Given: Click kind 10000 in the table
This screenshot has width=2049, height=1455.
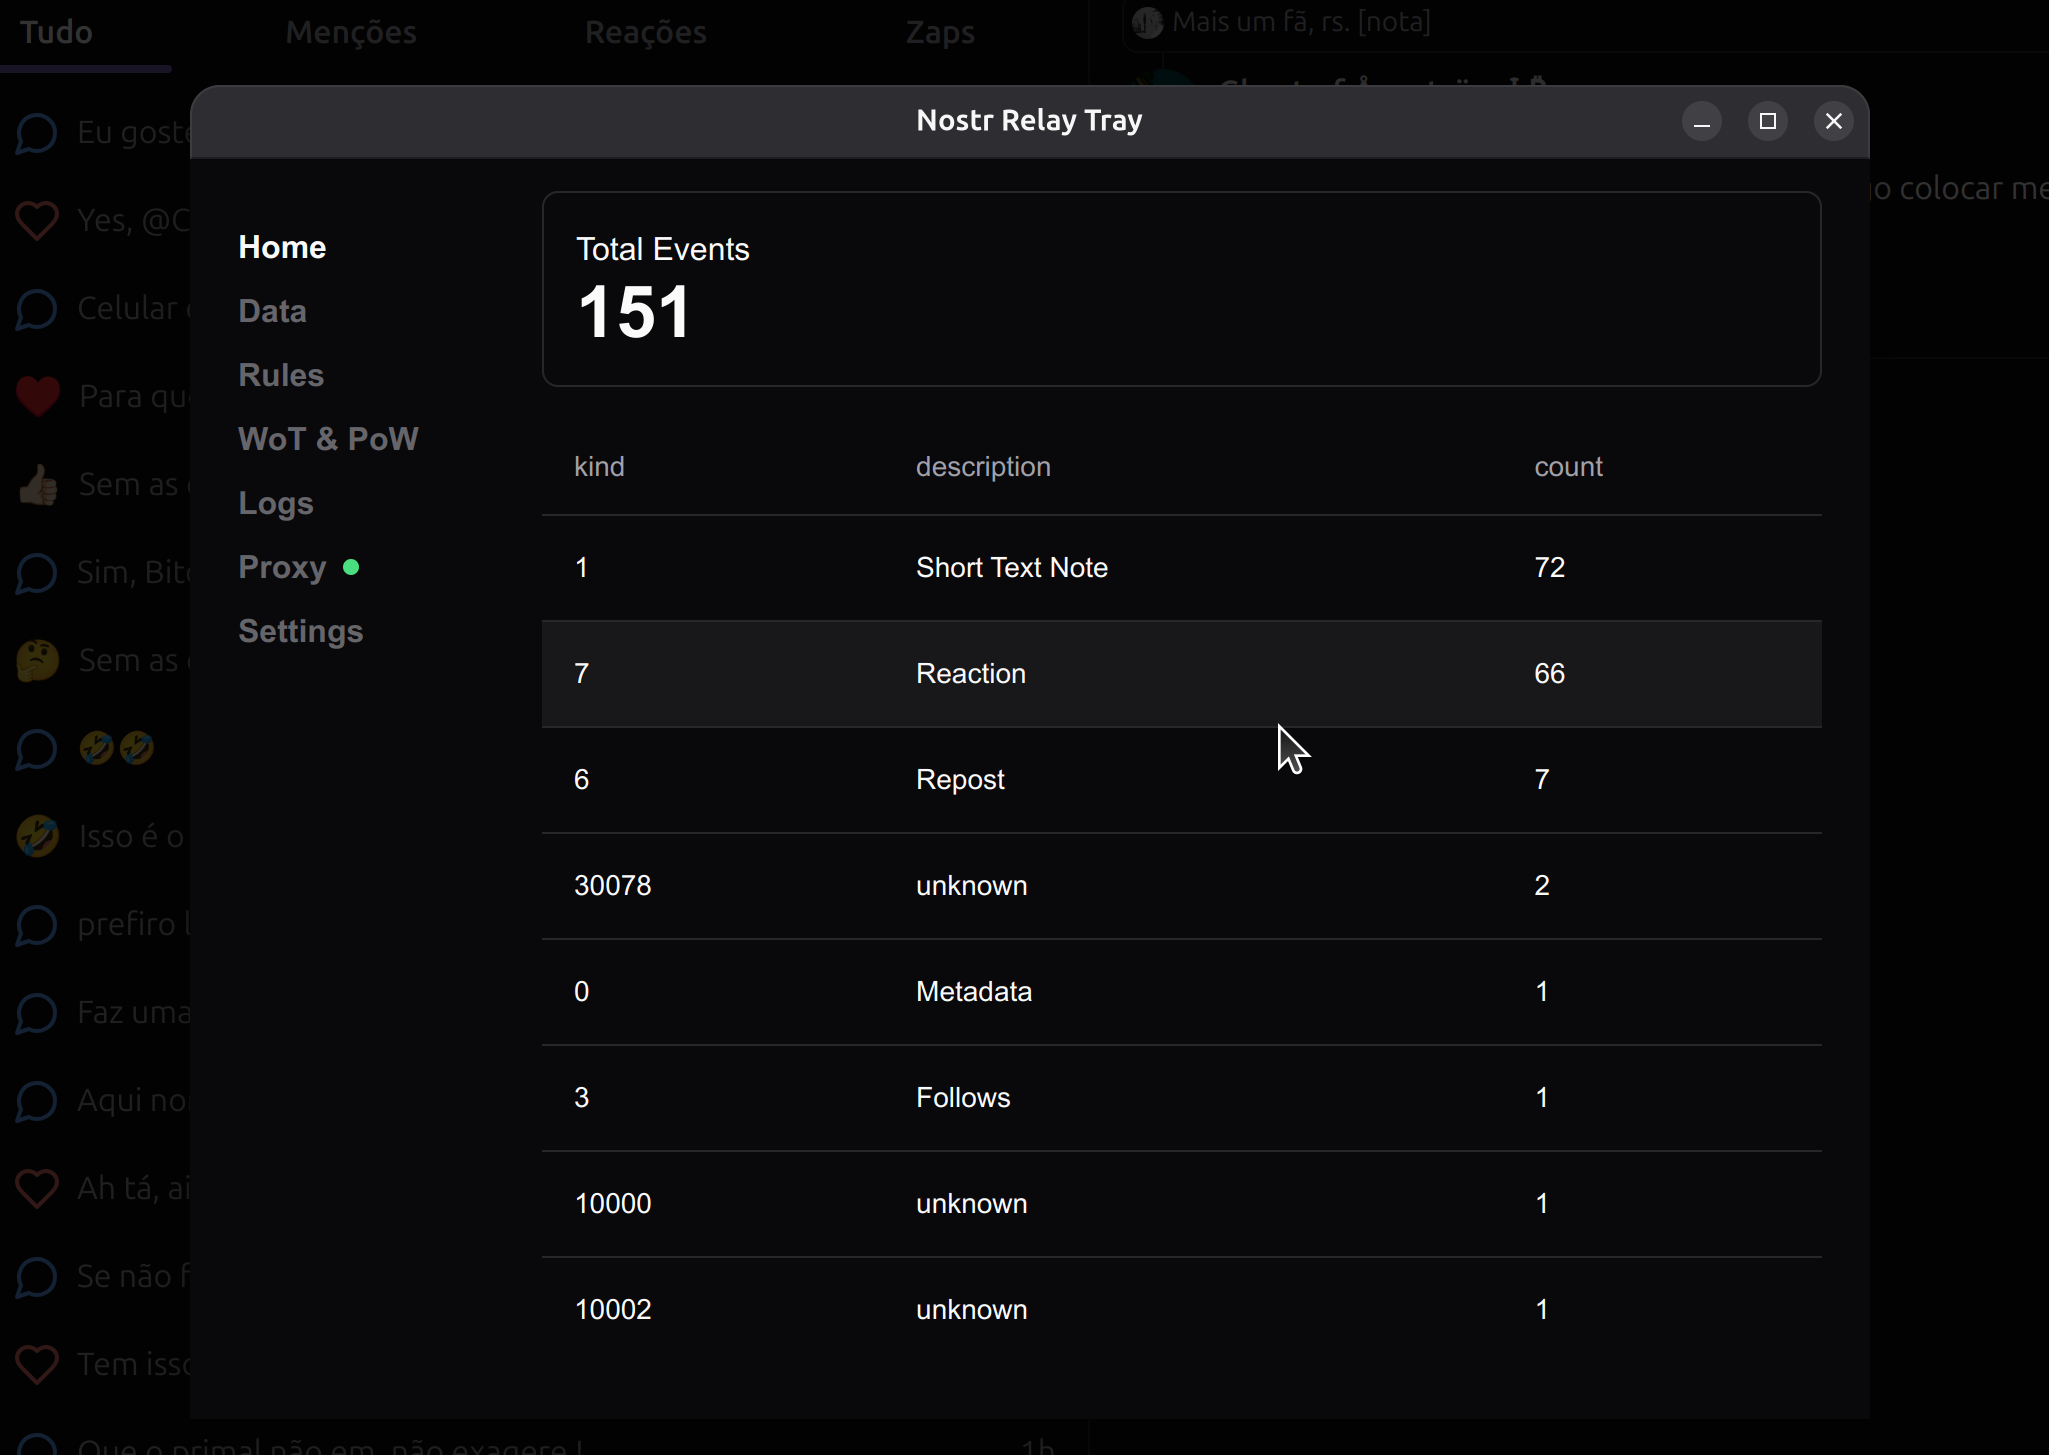Looking at the screenshot, I should pyautogui.click(x=612, y=1204).
